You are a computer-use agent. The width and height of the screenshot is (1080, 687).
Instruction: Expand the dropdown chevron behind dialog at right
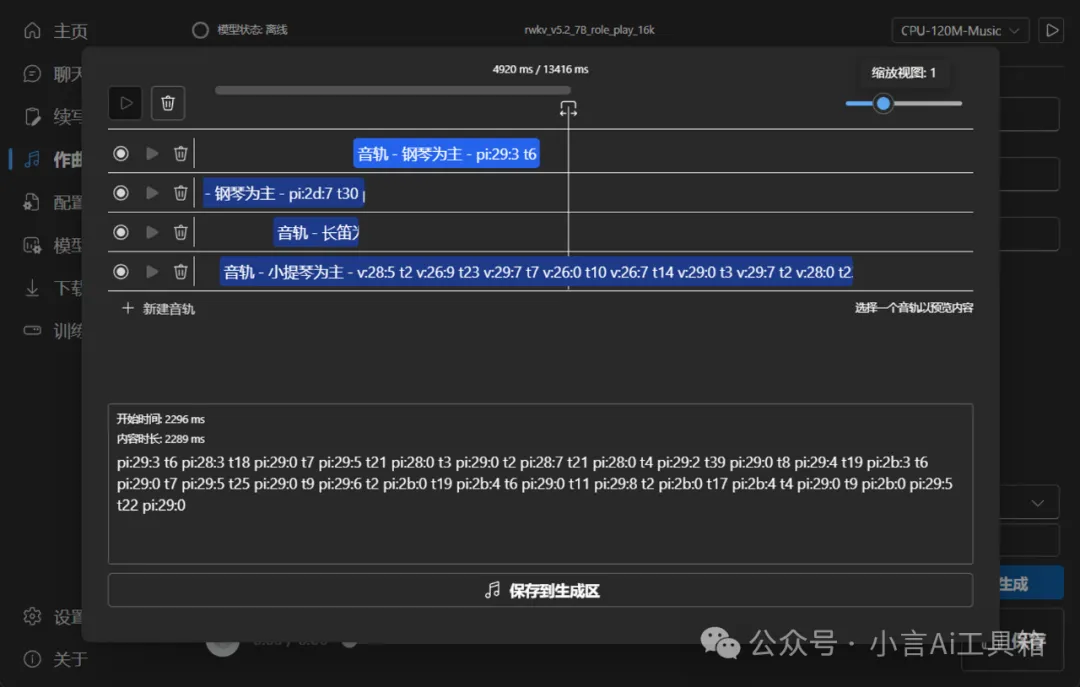pos(1037,503)
